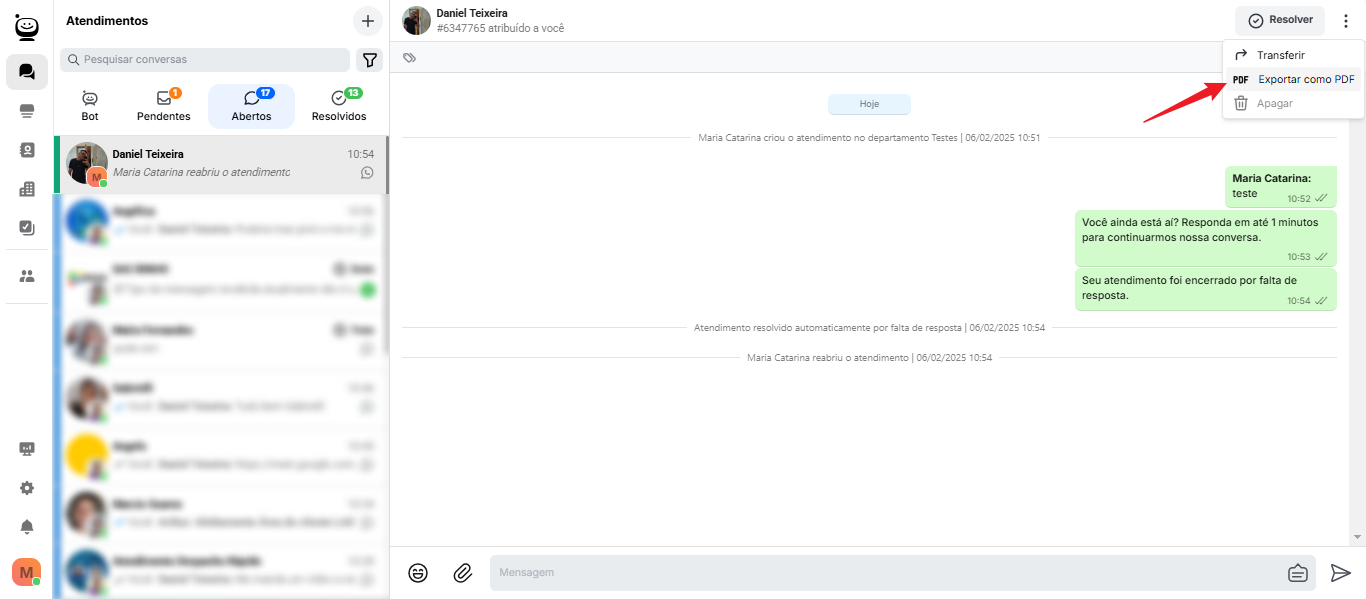Switch to the Resolvidos tab
Image resolution: width=1366 pixels, height=599 pixels.
click(x=339, y=106)
